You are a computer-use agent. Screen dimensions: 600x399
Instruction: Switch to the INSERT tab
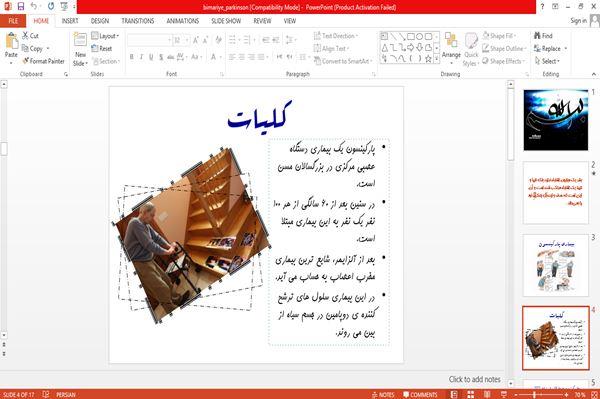pyautogui.click(x=70, y=21)
